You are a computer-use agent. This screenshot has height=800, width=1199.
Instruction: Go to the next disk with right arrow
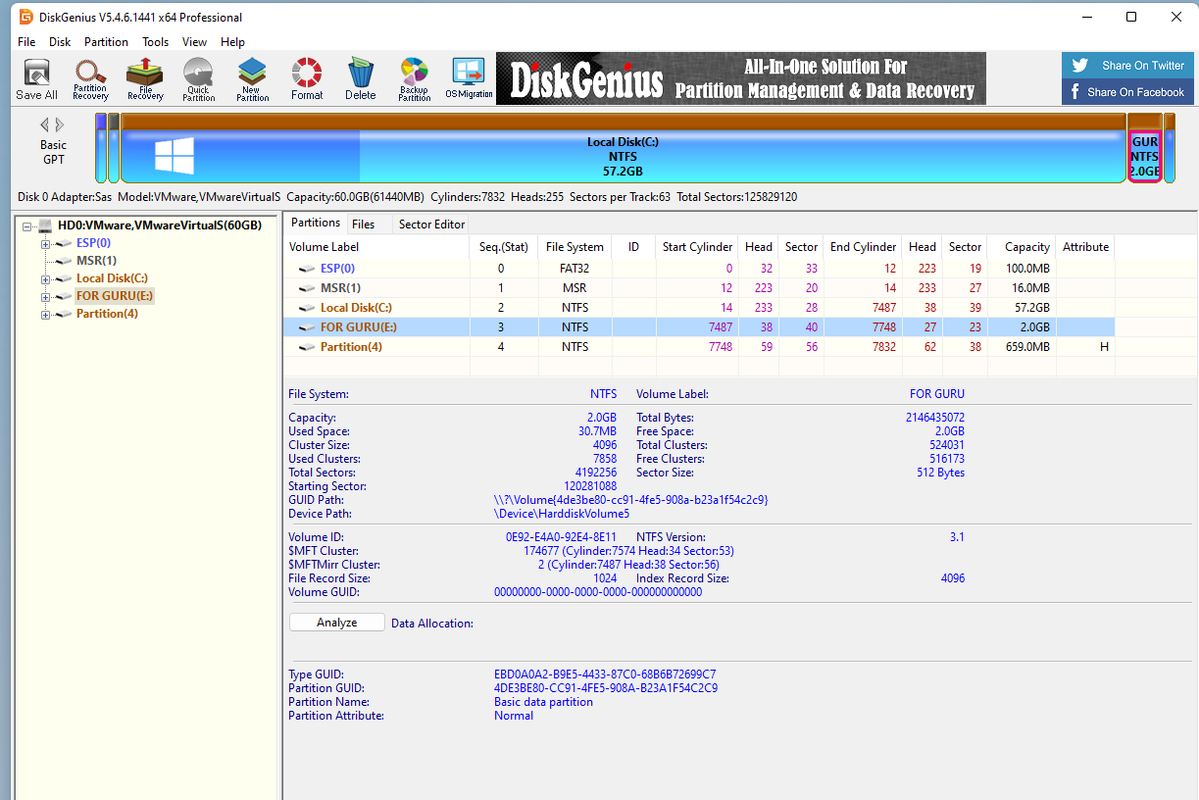coord(60,125)
